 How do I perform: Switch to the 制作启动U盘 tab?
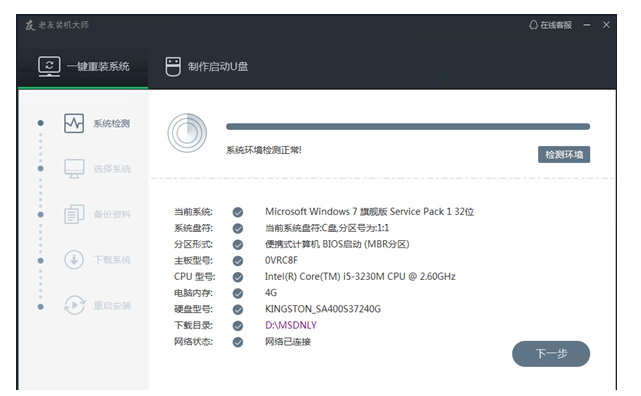207,67
